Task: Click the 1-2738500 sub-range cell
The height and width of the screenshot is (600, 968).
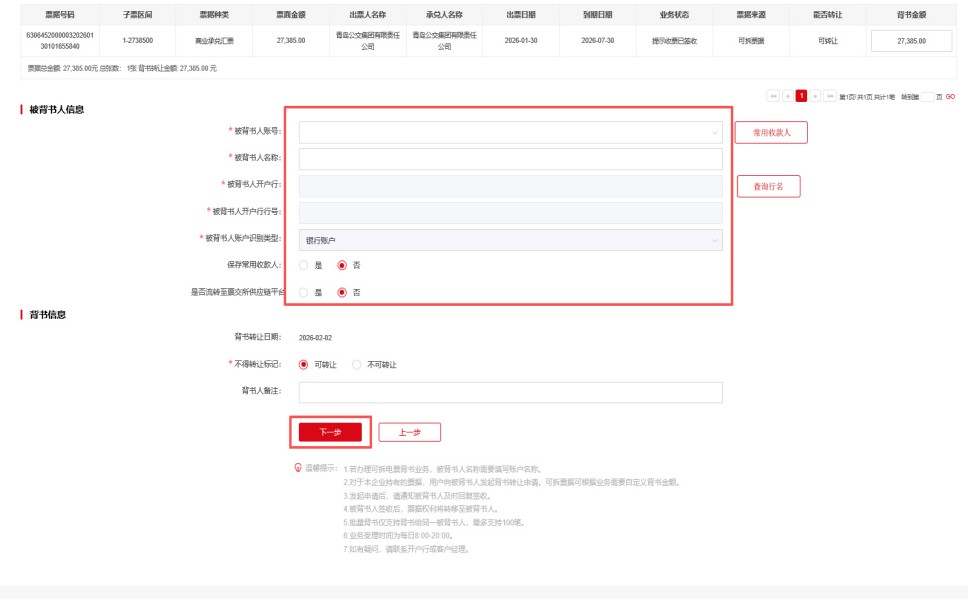Action: [x=138, y=41]
